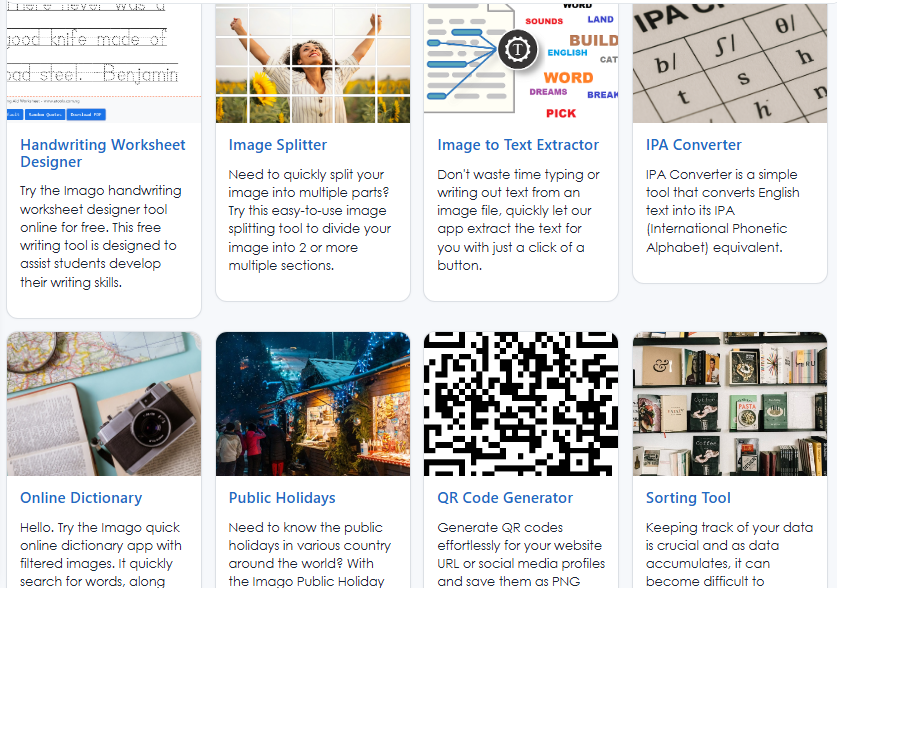Image resolution: width=900 pixels, height=744 pixels.
Task: Click the text extractor gear icon
Action: coord(517,47)
